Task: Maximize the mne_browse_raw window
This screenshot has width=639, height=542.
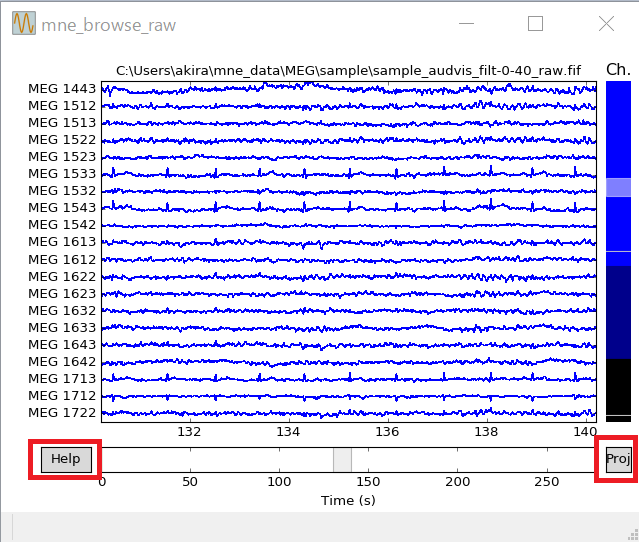Action: pyautogui.click(x=536, y=24)
